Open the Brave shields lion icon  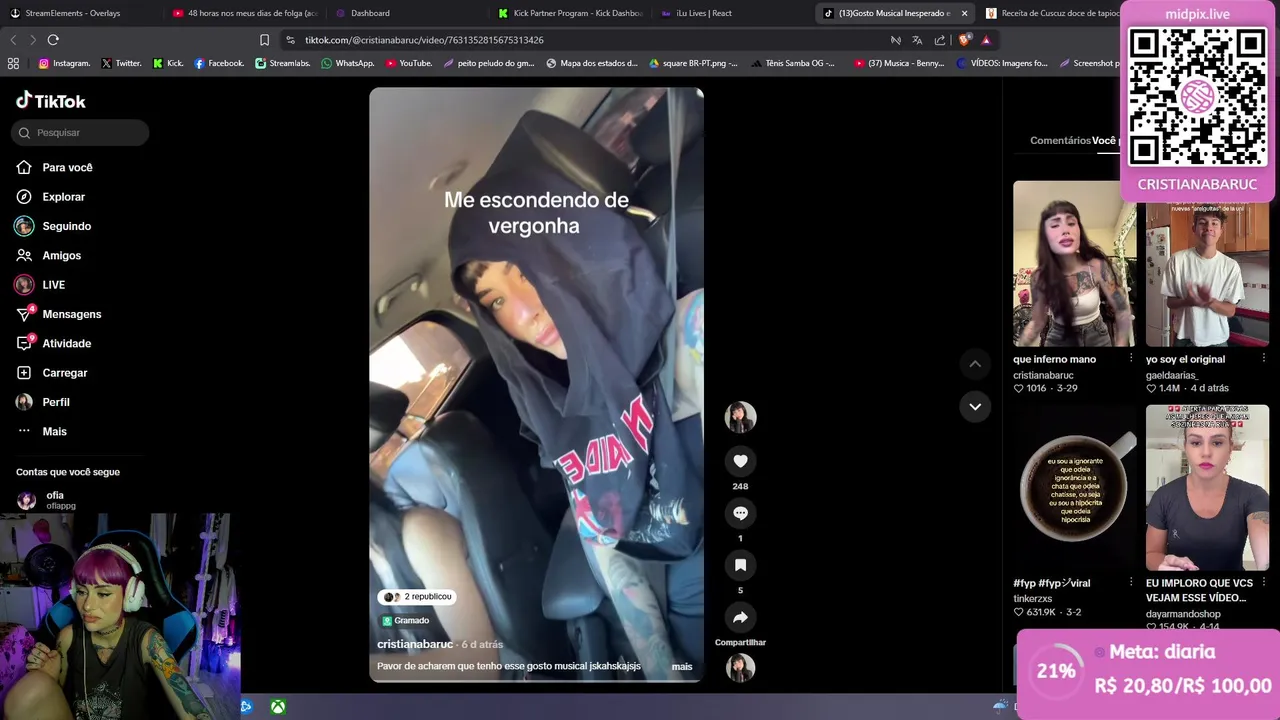(x=964, y=40)
